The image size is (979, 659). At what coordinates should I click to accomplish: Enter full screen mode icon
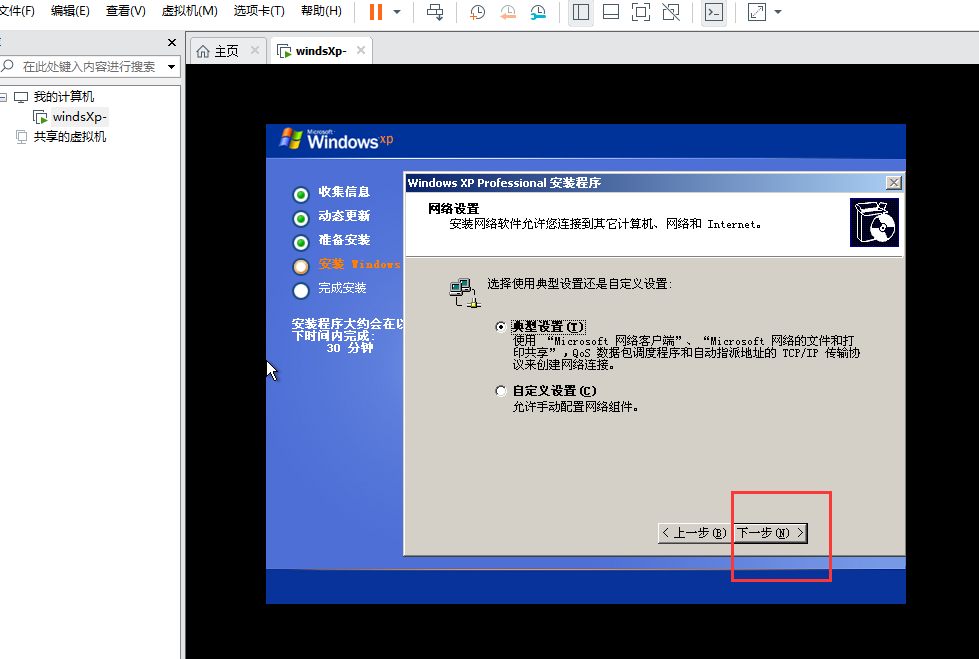(x=641, y=12)
